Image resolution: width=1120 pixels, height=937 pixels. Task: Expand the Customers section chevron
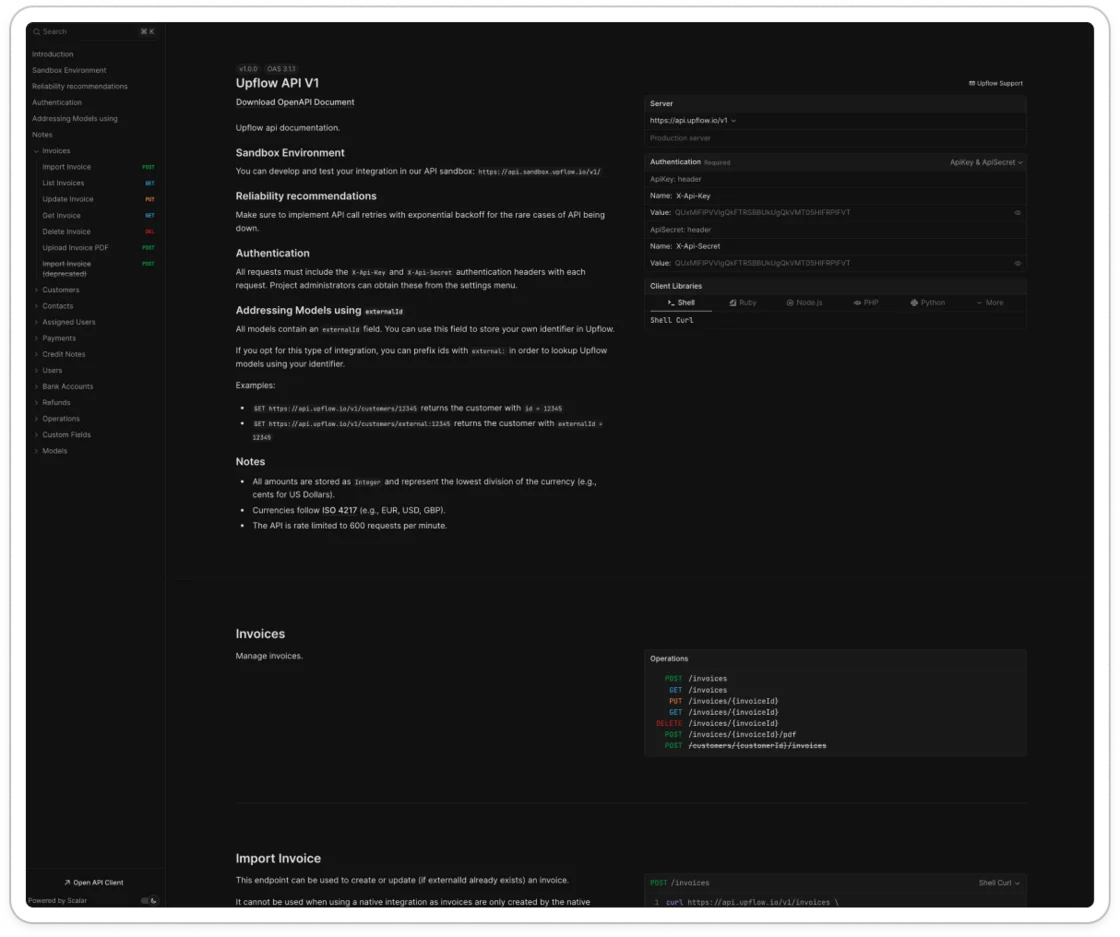coord(36,290)
